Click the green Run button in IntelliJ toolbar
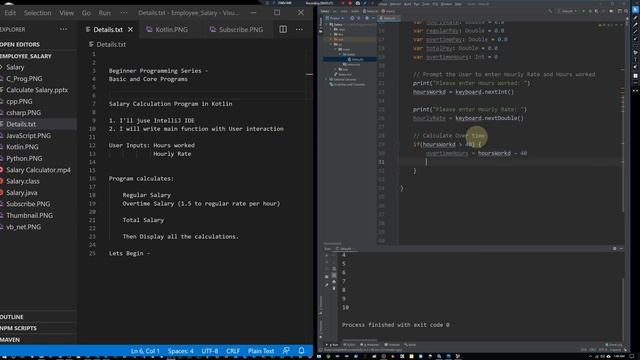640x360 pixels. pyautogui.click(x=583, y=11)
